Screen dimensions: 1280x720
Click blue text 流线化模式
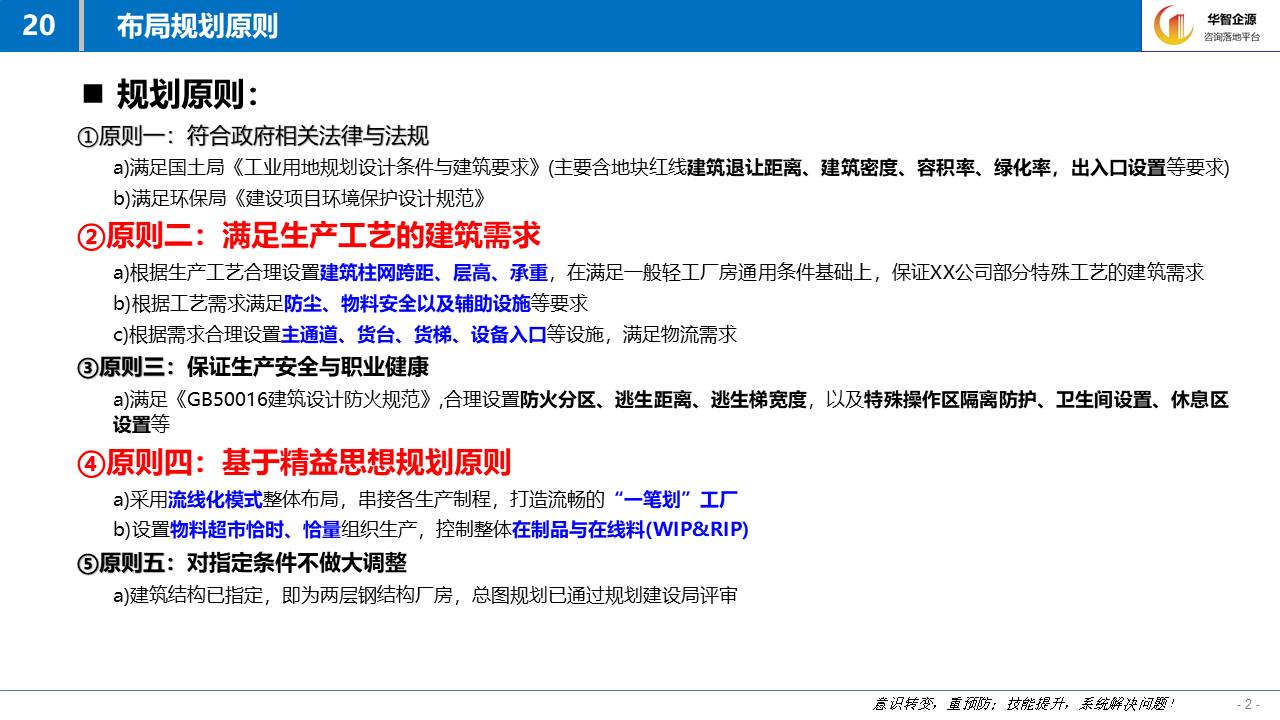(215, 498)
